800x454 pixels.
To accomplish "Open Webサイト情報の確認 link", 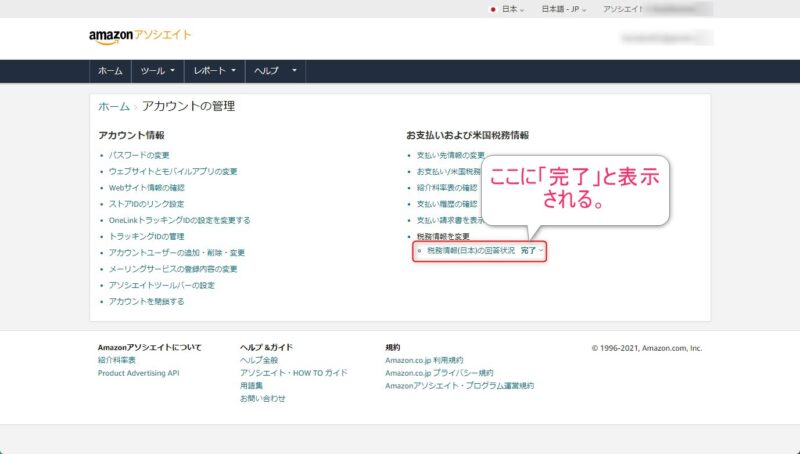I will (146, 188).
